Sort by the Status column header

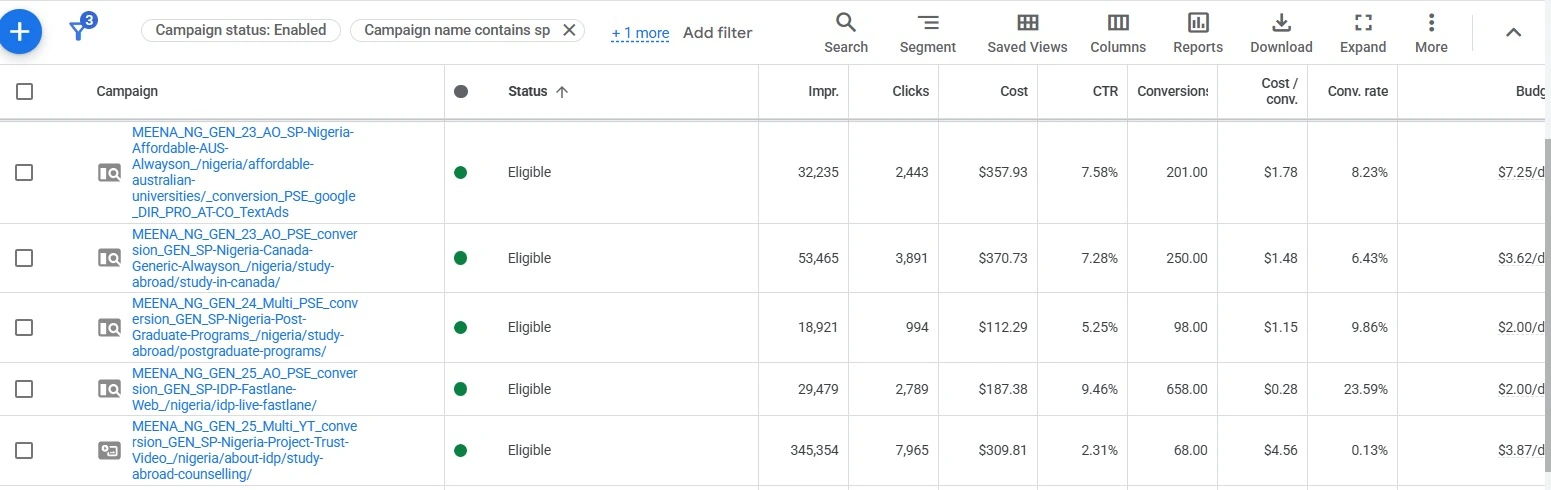coord(527,91)
